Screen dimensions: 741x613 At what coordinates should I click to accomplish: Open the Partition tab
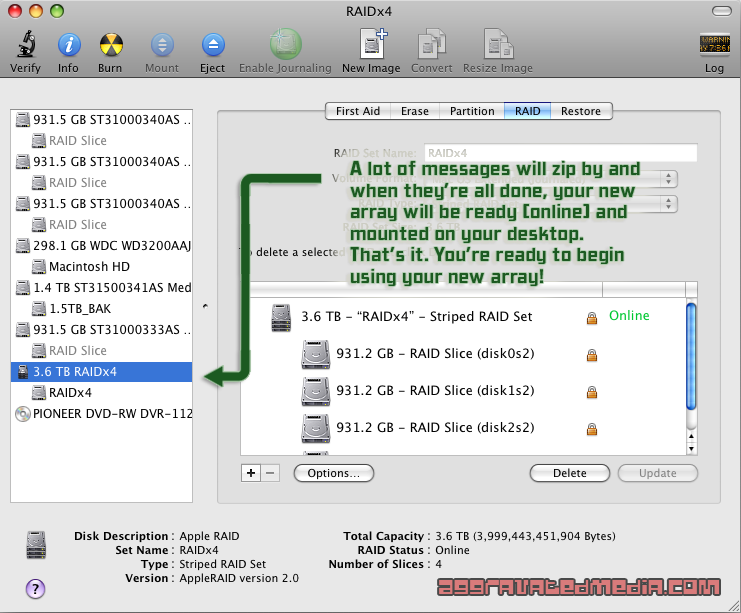click(472, 111)
